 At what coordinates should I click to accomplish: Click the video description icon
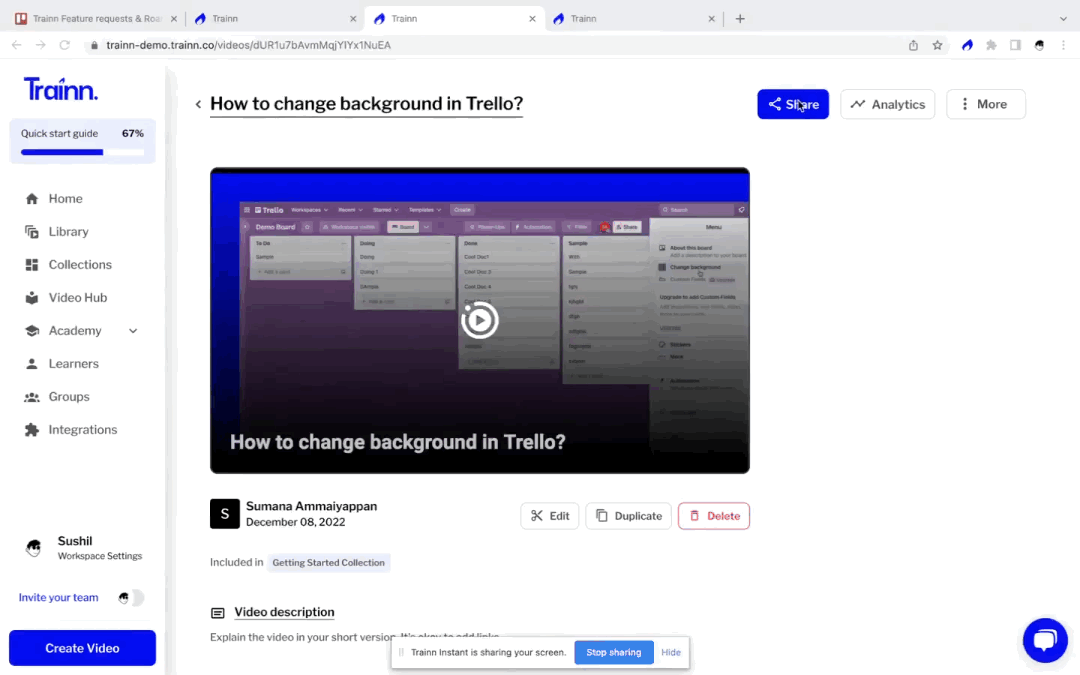218,613
